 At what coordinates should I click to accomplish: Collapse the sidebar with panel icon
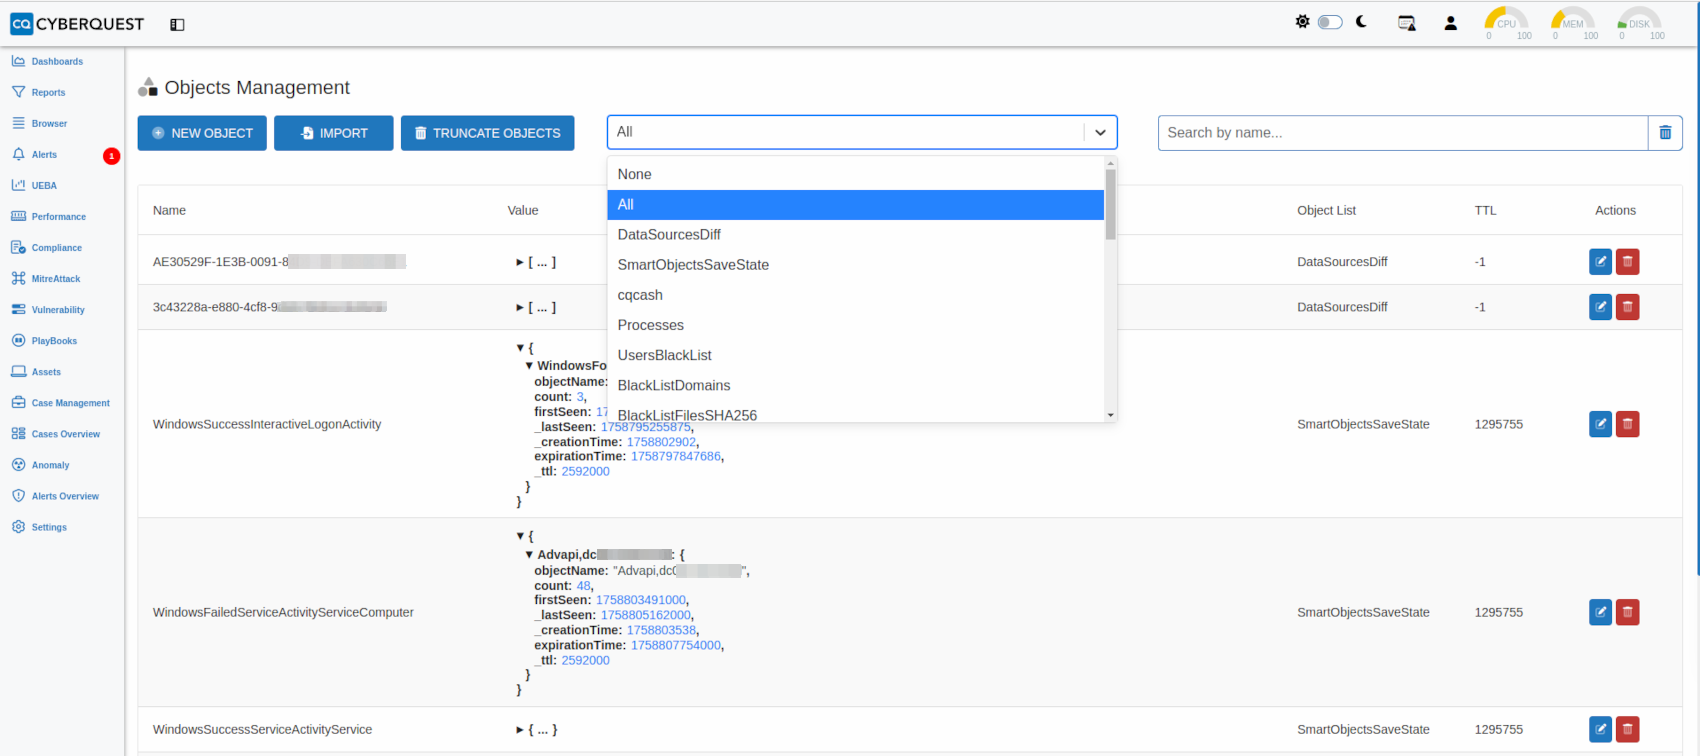click(x=177, y=24)
